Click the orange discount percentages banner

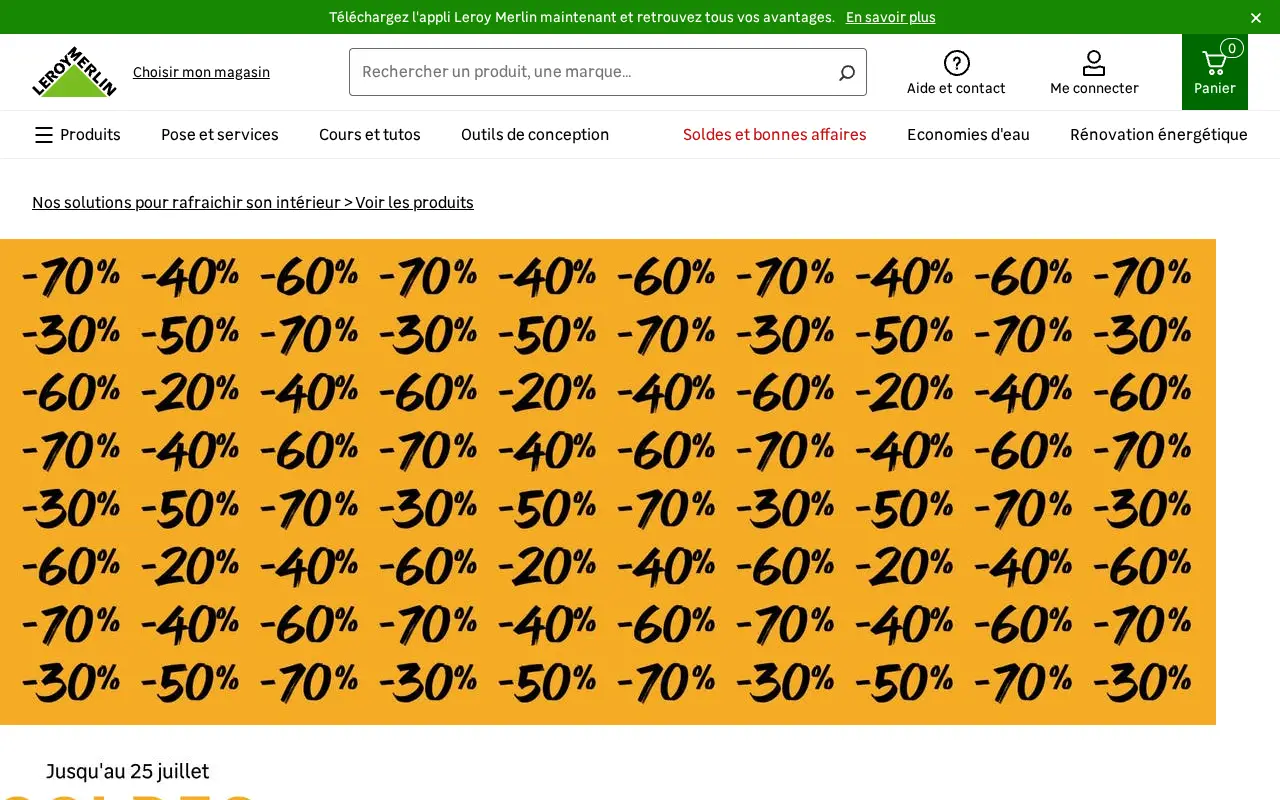[608, 482]
